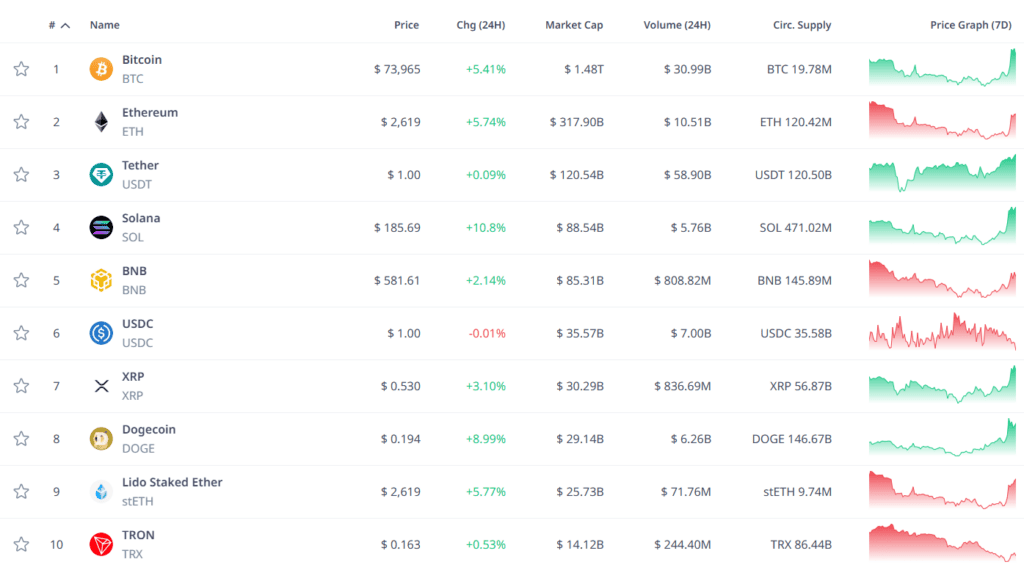Screen dimensions: 1024x570
Task: Click the TRON logo icon
Action: click(x=101, y=545)
